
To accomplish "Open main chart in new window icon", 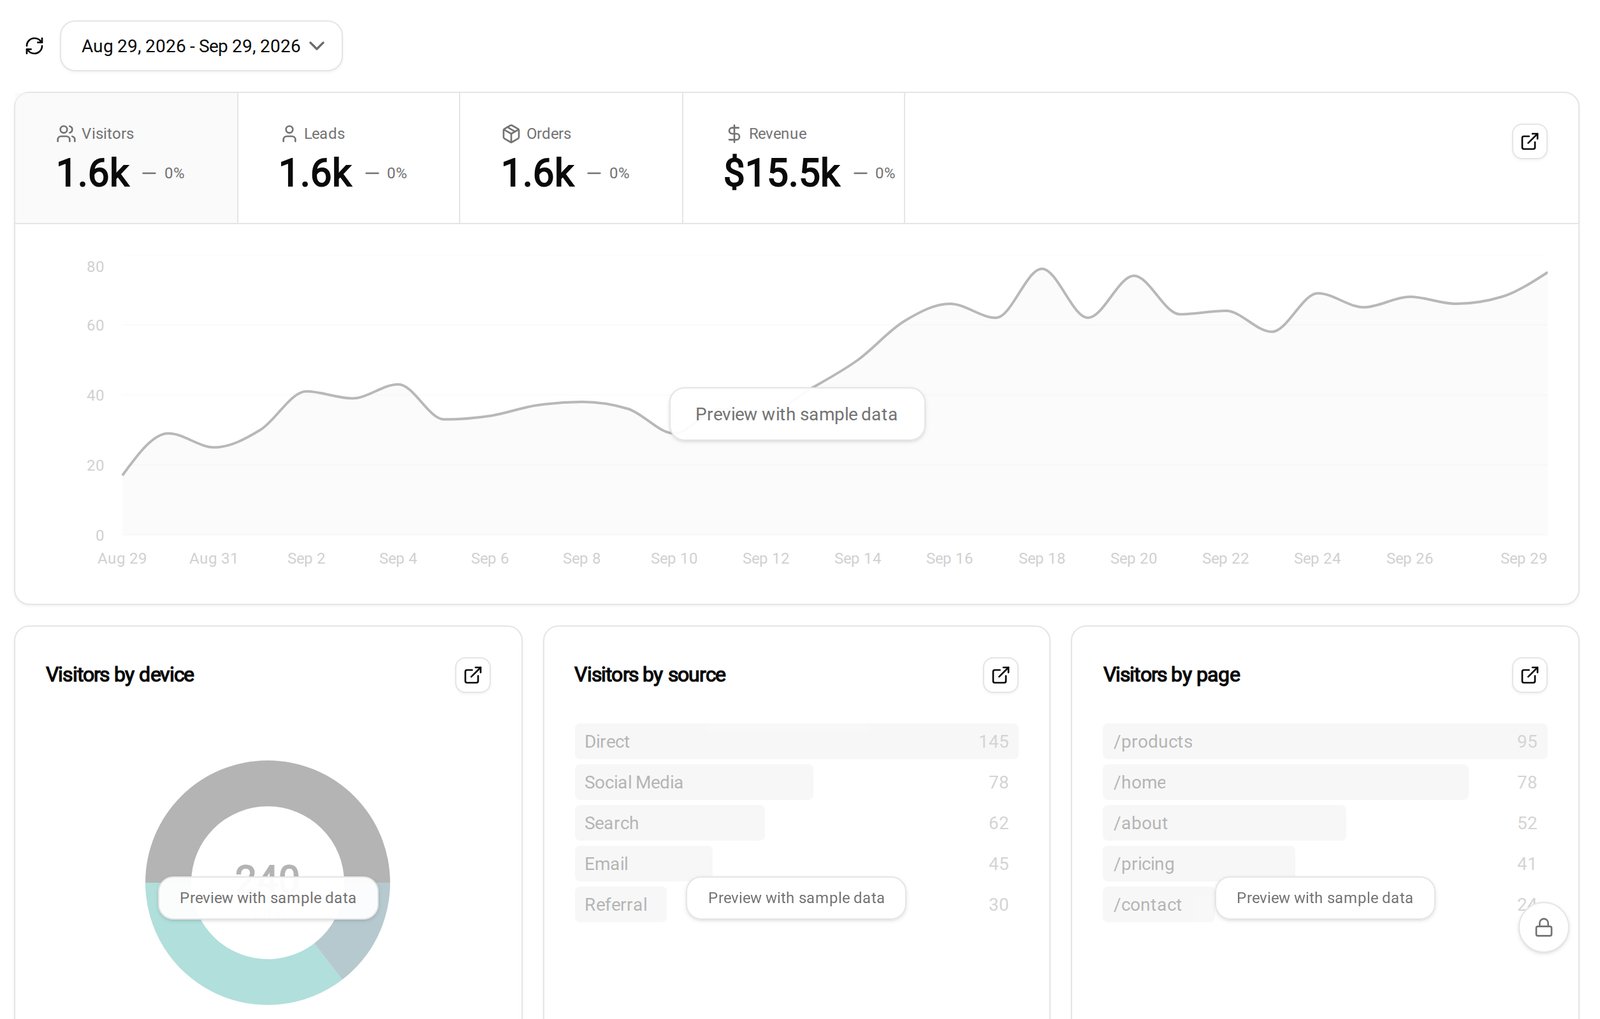I will 1529,142.
